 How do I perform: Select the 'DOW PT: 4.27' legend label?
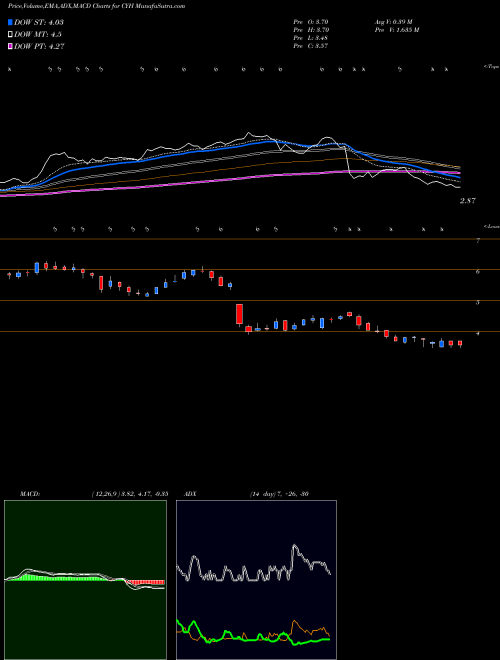click(x=39, y=47)
